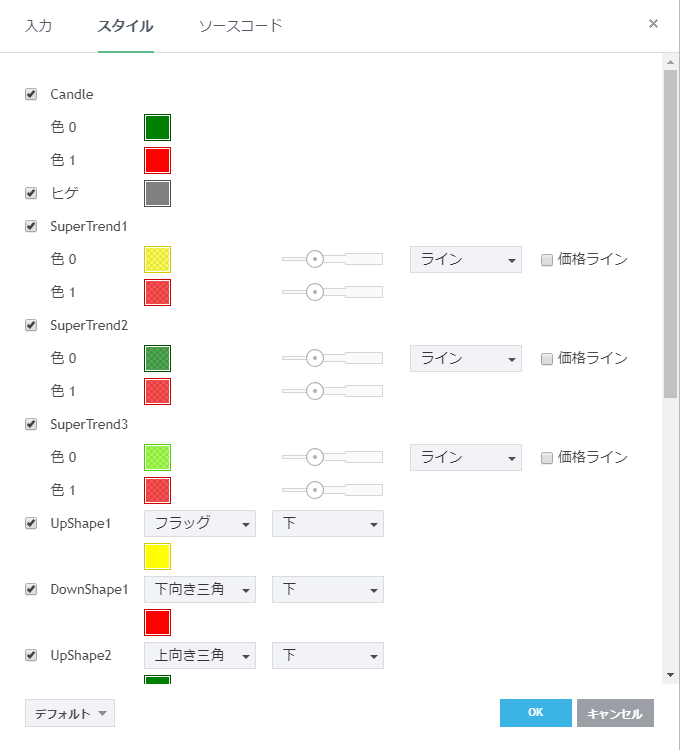
Task: Uncheck the Candle checkbox
Action: 31,94
